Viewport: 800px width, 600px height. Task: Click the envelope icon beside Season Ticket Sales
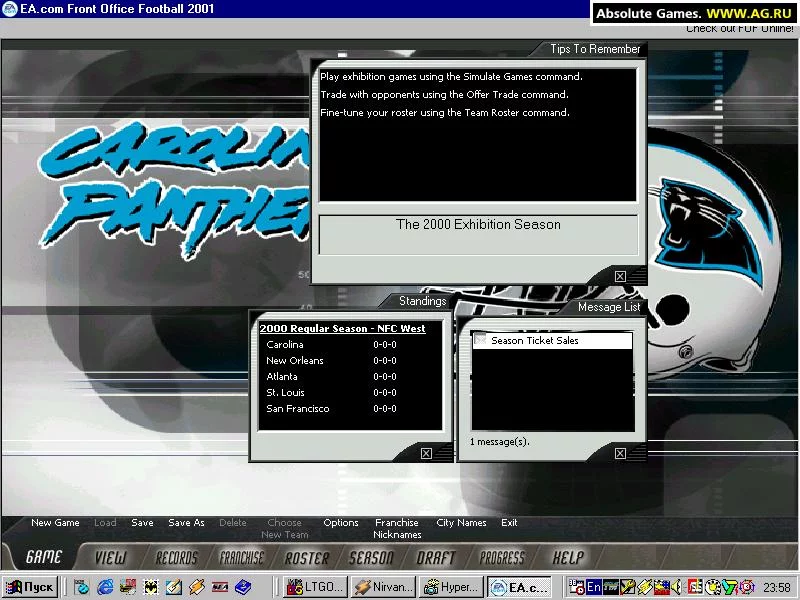pyautogui.click(x=480, y=340)
